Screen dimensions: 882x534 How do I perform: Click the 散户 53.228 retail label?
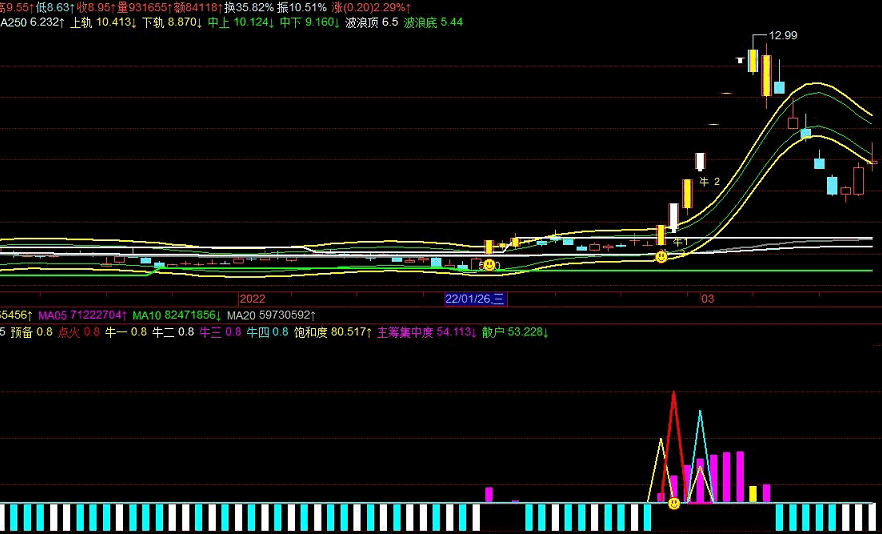[515, 332]
